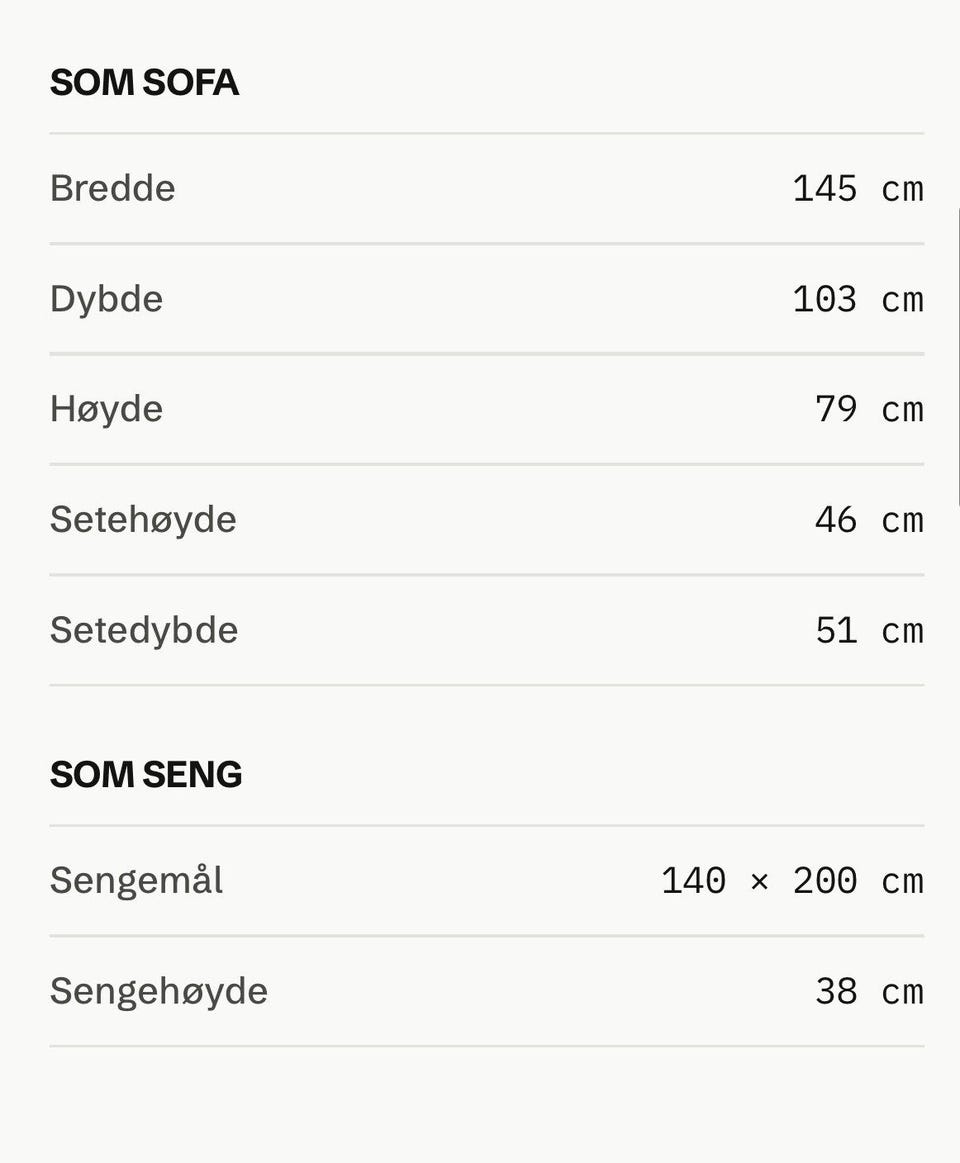Click the 79 cm height value
Screen dimensions: 960x1163
[869, 409]
